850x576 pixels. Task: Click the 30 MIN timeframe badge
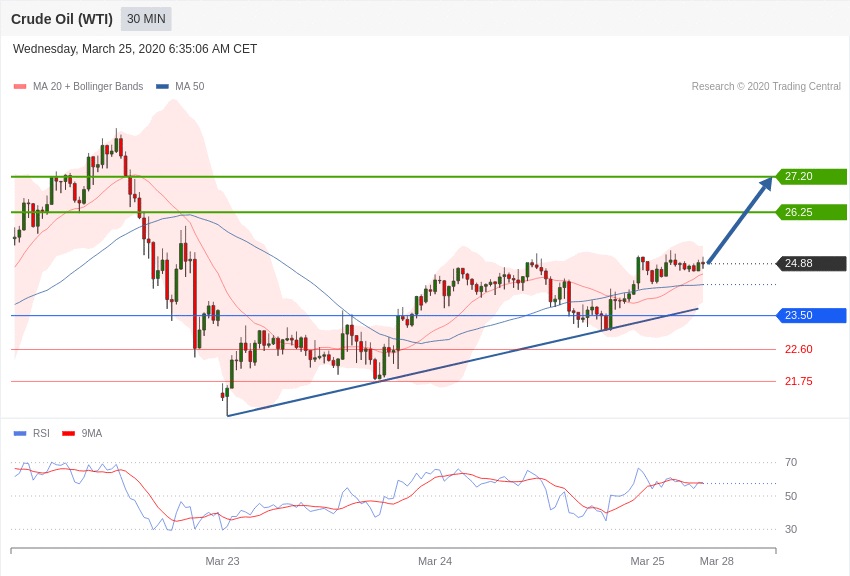[x=146, y=19]
